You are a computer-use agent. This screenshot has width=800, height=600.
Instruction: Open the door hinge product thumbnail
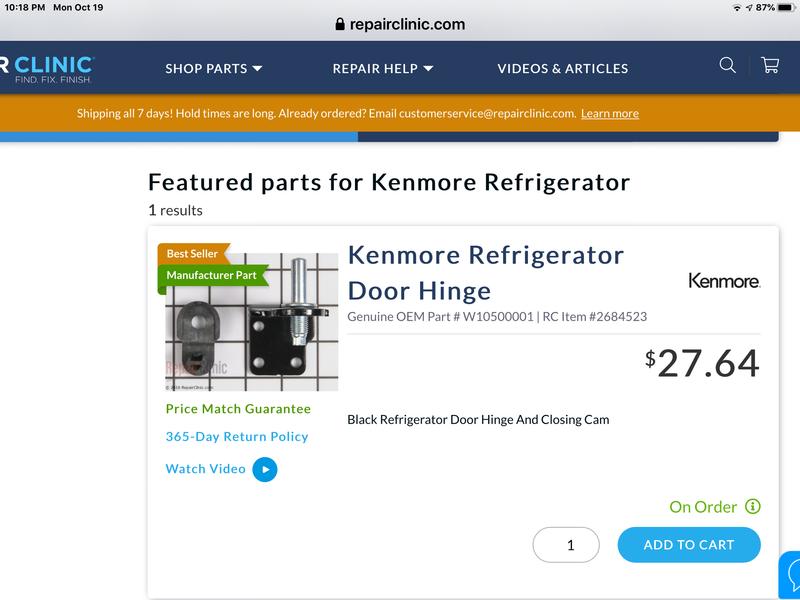251,323
